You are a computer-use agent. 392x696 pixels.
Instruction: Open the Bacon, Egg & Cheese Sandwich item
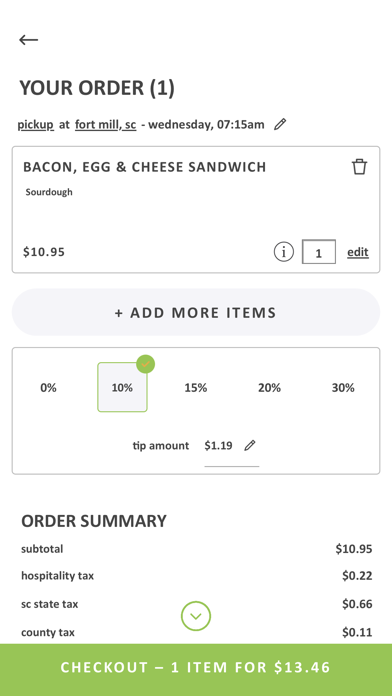(x=145, y=167)
